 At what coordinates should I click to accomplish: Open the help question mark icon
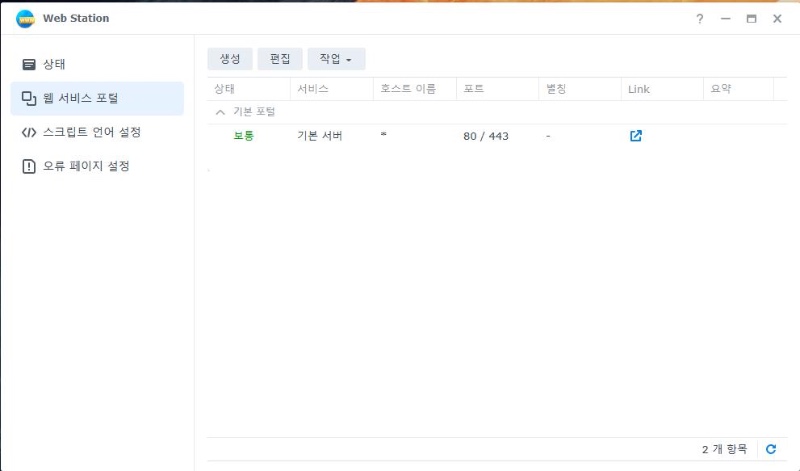[x=700, y=19]
